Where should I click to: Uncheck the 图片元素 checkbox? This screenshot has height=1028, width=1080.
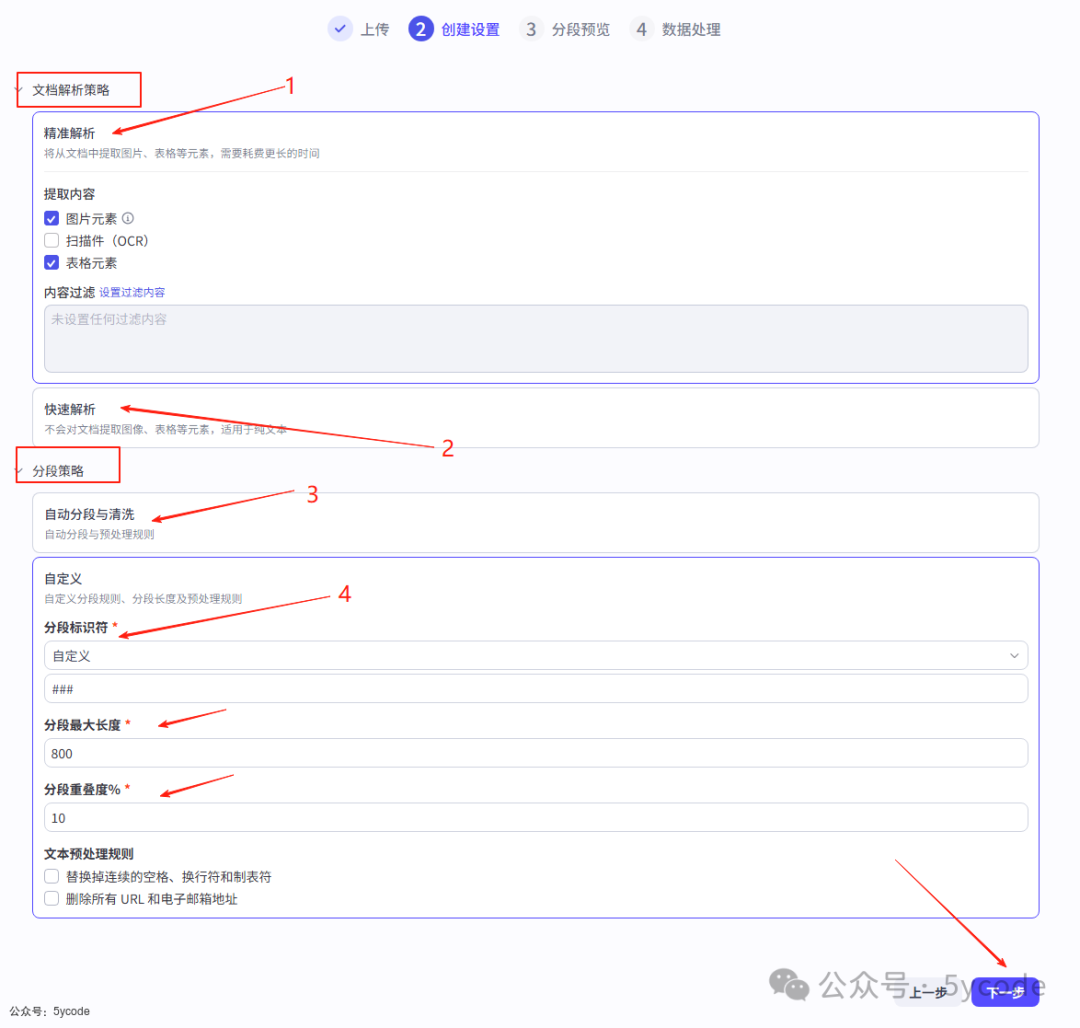click(x=52, y=218)
